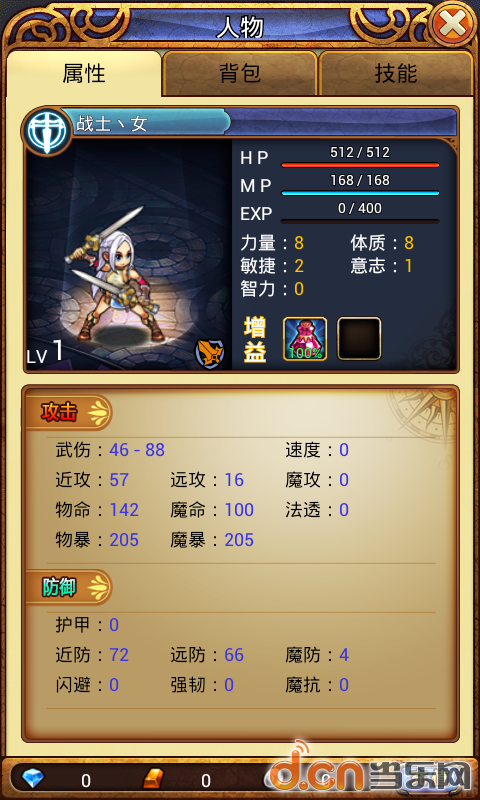The width and height of the screenshot is (480, 800).
Task: Select the 属性 tab
Action: pos(84,73)
